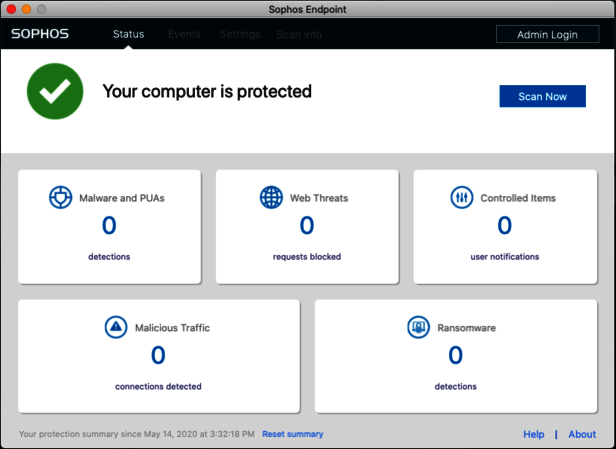This screenshot has height=449, width=616.
Task: Click the Controlled Items sliders icon
Action: tap(462, 197)
